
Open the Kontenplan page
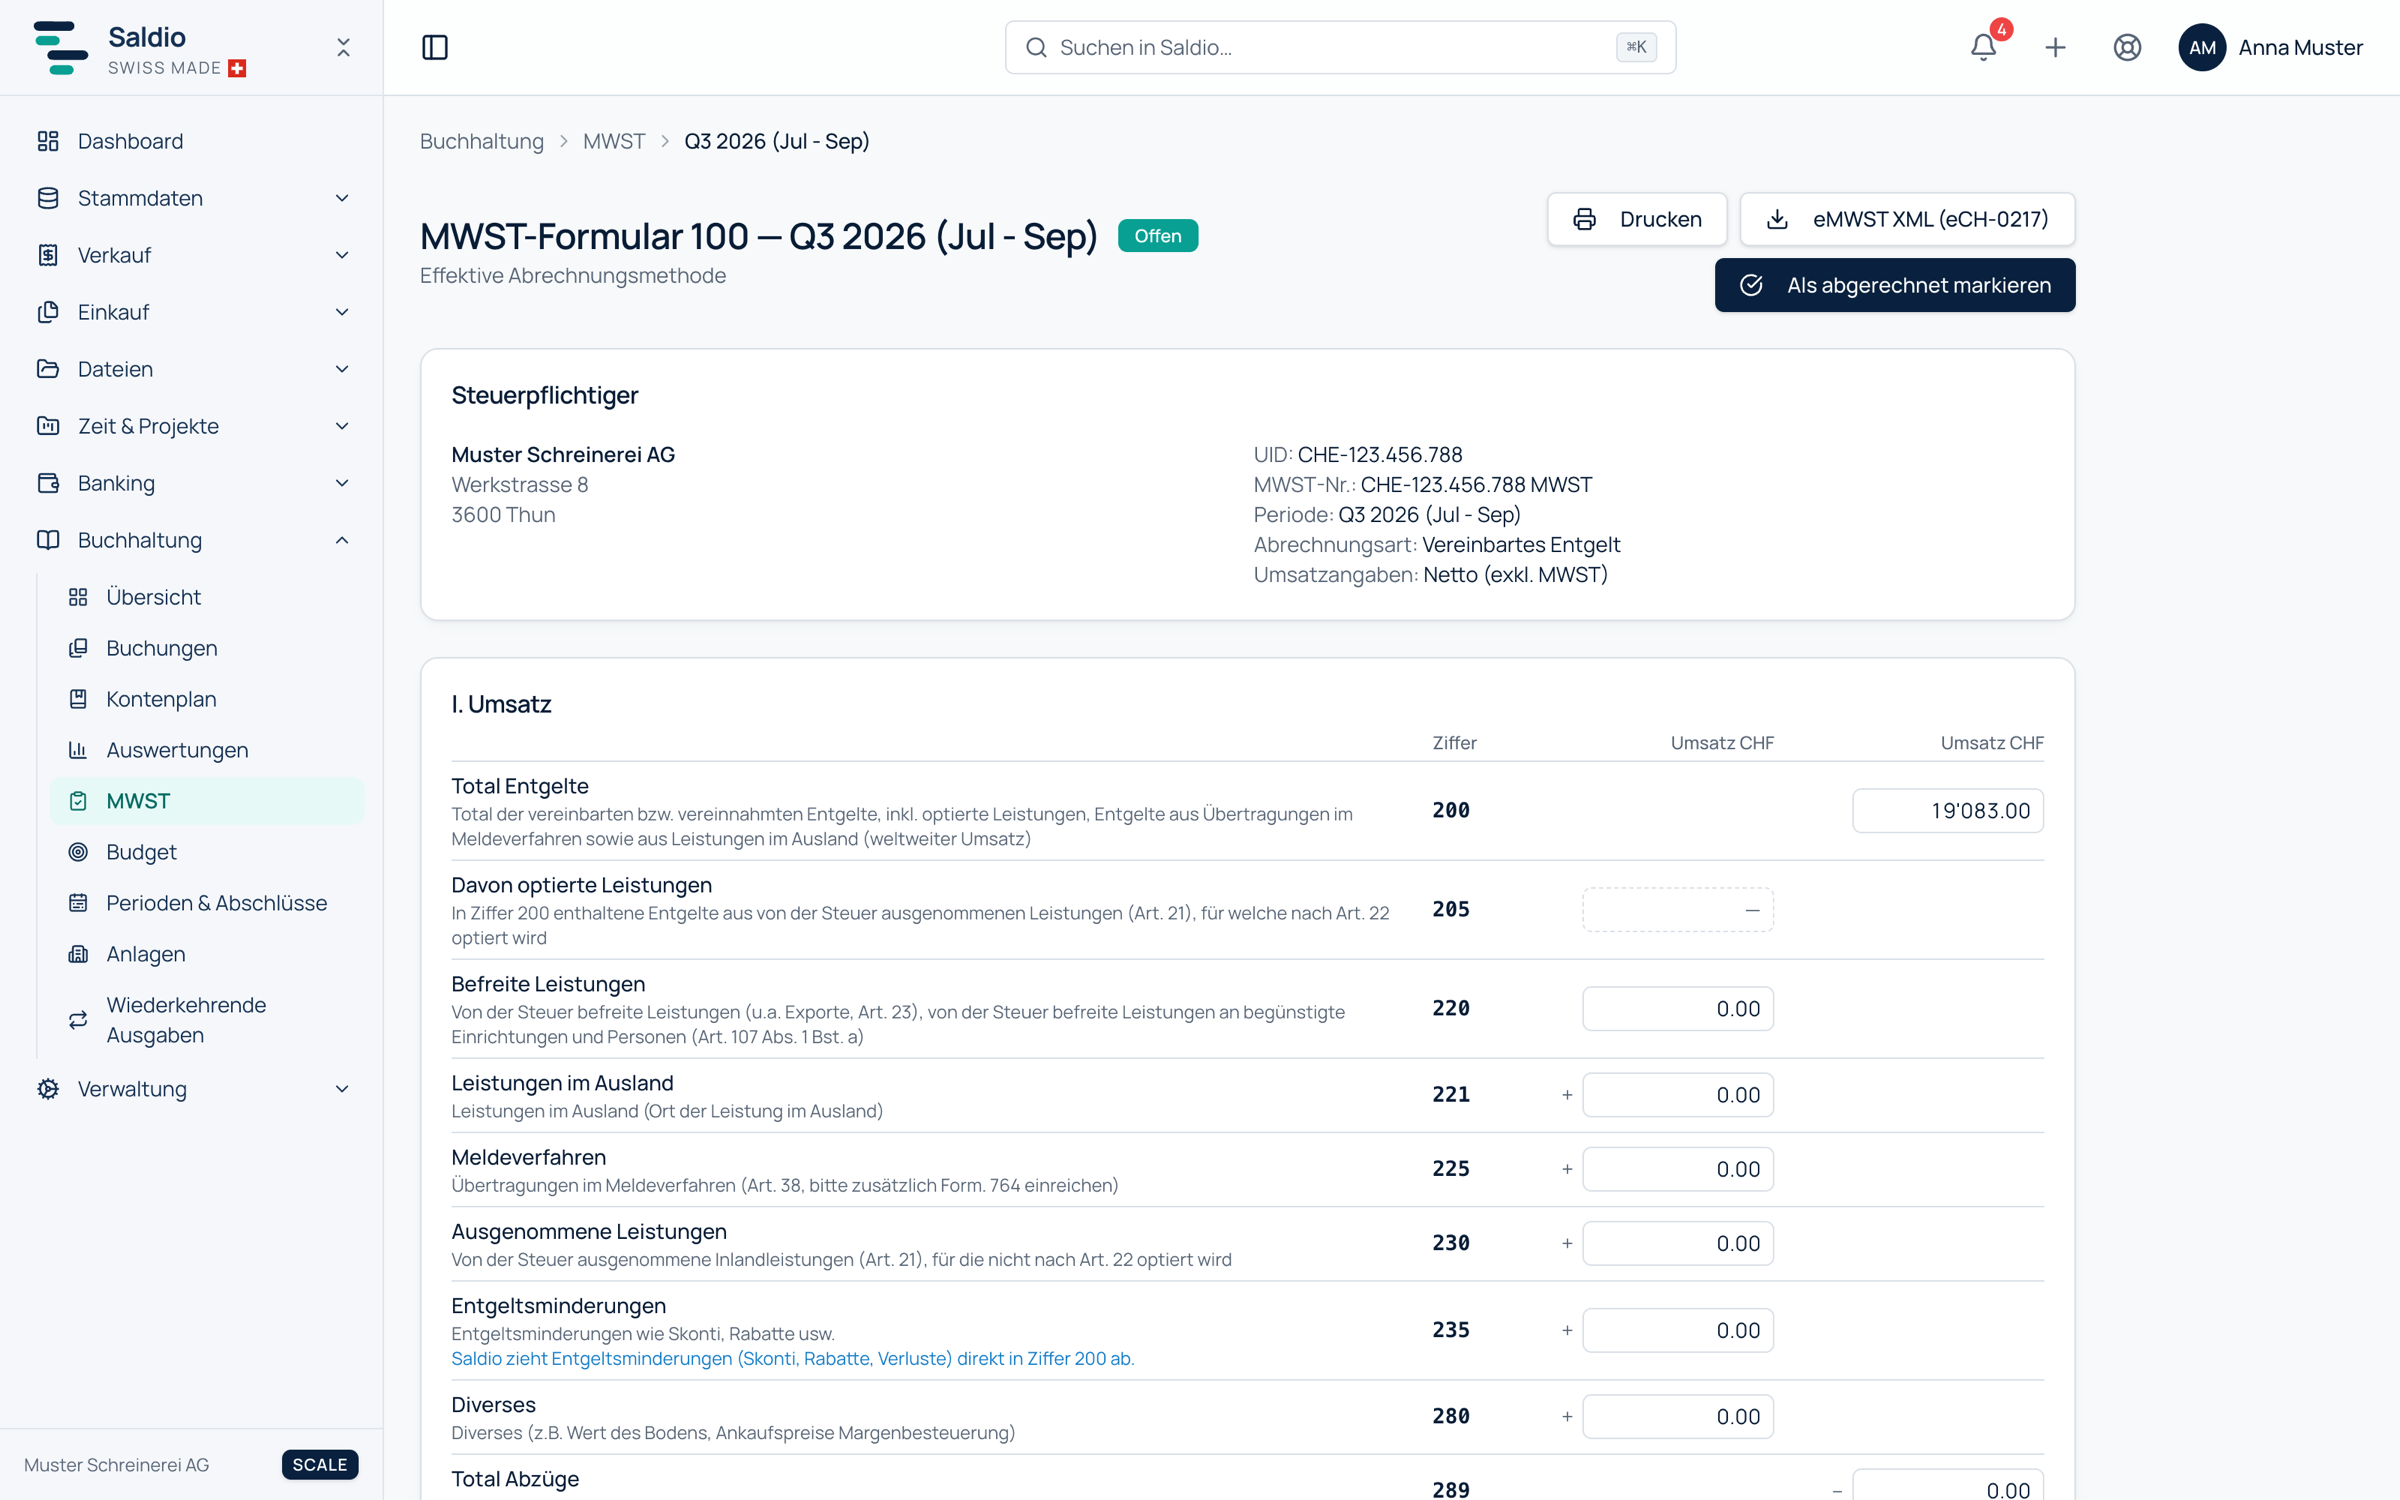pyautogui.click(x=207, y=699)
